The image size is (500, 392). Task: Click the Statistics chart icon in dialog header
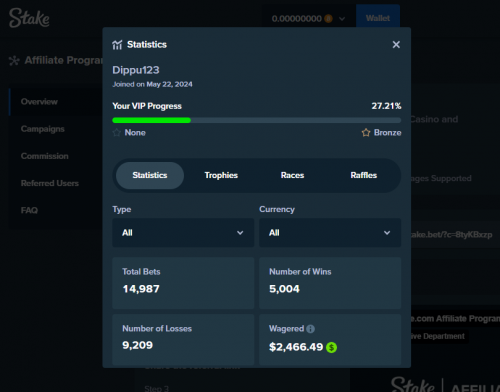pyautogui.click(x=117, y=45)
